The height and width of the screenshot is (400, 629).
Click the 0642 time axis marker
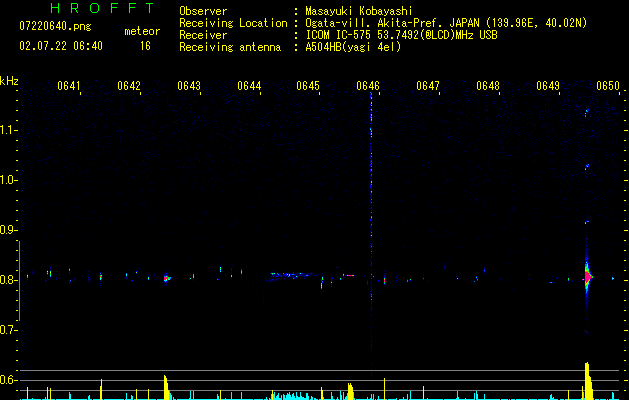tap(129, 86)
